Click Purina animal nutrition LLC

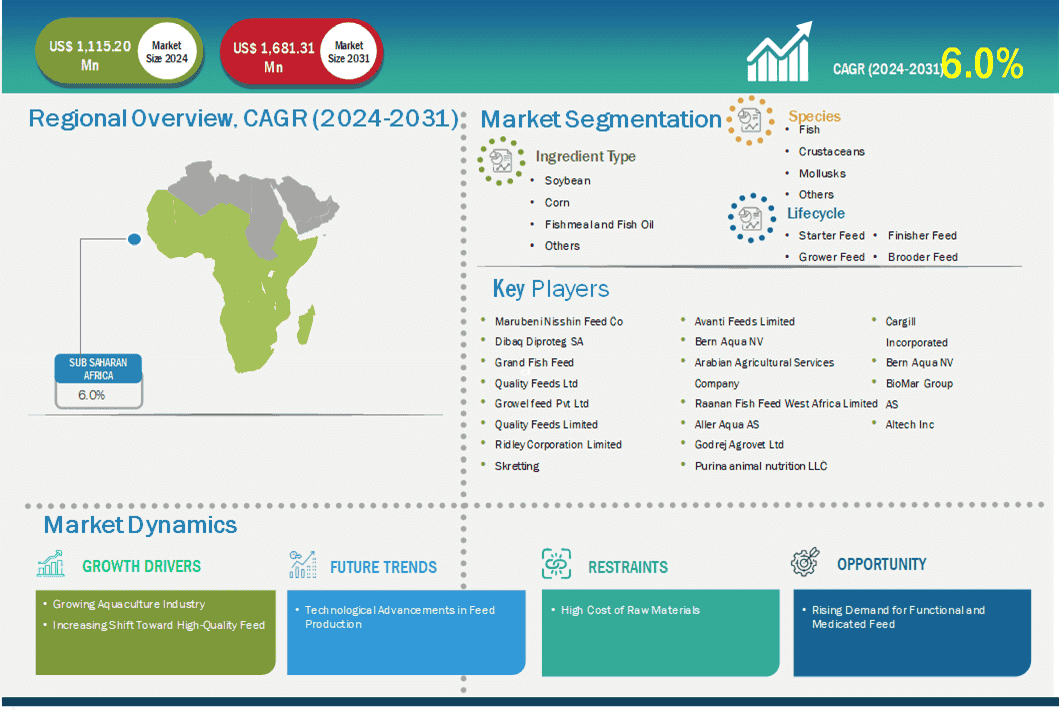(x=761, y=466)
